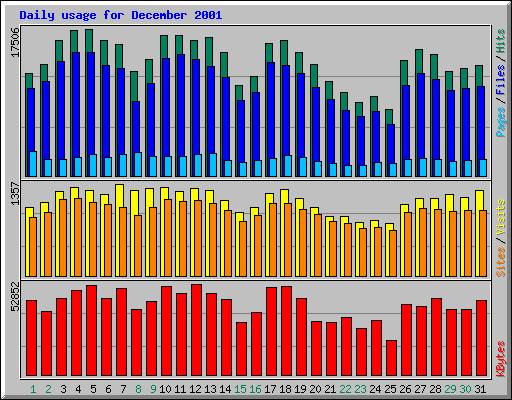Select the orange sites bar for day 4

click(x=78, y=237)
